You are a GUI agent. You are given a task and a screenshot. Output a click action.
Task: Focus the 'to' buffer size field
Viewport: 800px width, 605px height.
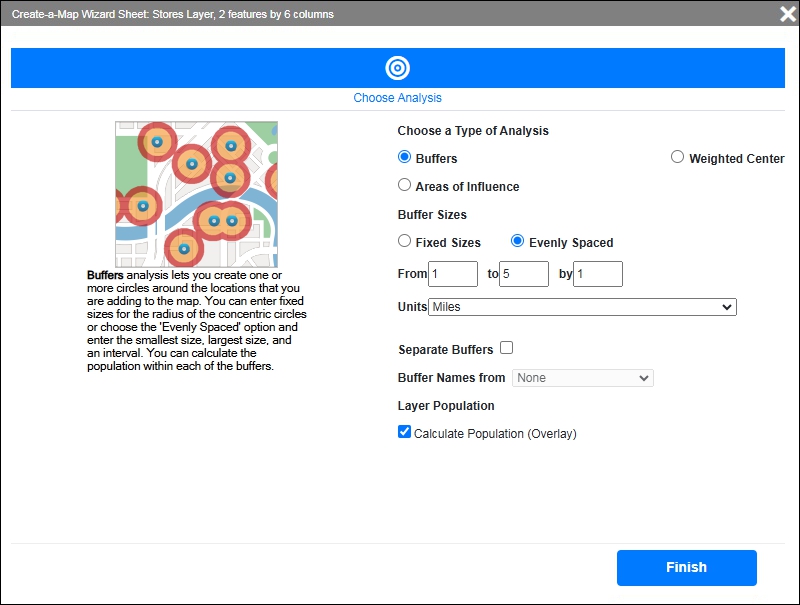pyautogui.click(x=524, y=274)
